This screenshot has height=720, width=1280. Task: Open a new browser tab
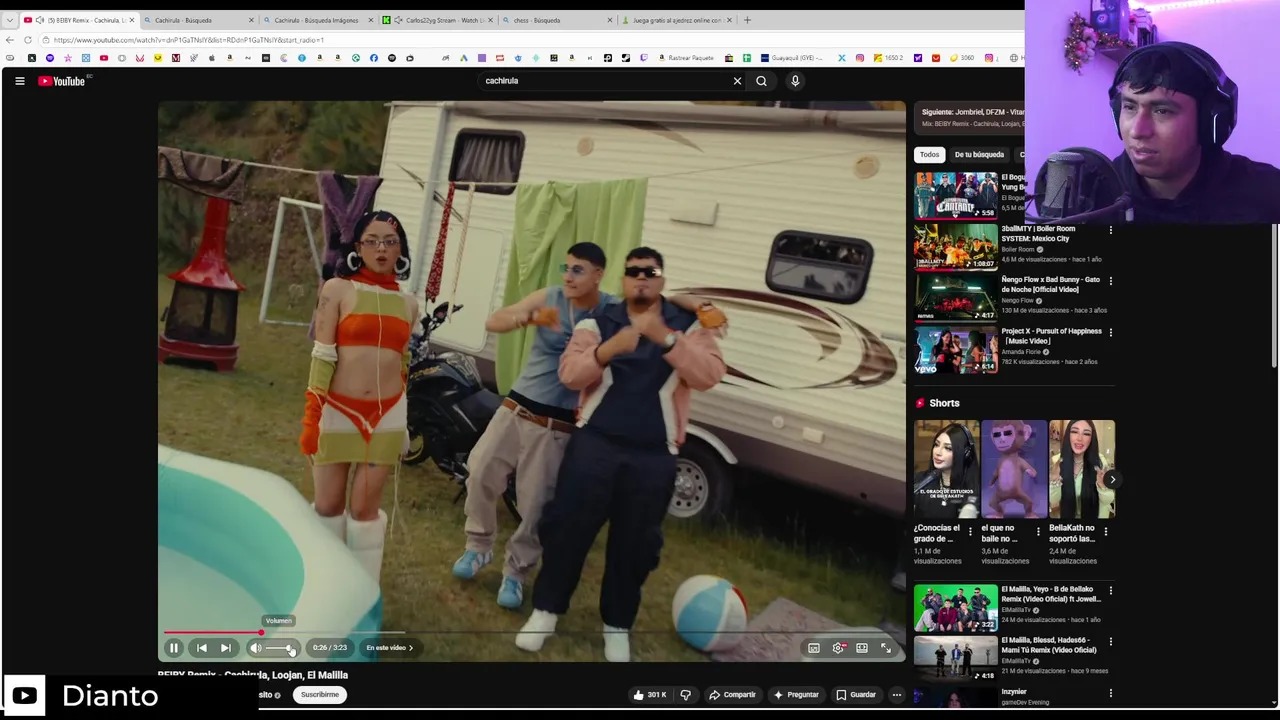tap(747, 20)
